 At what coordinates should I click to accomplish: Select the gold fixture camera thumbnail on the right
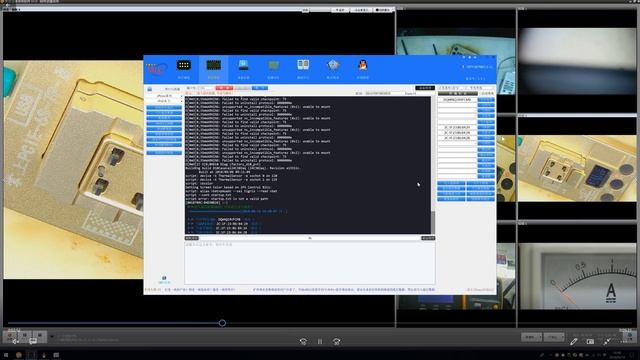[x=577, y=168]
